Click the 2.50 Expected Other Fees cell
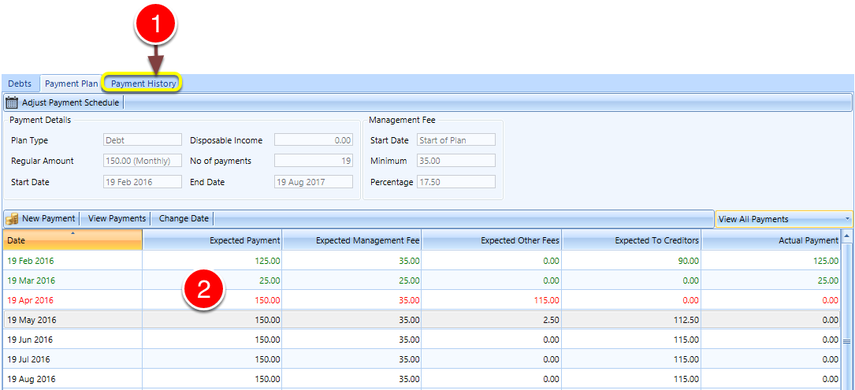Image resolution: width=855 pixels, height=390 pixels. [492, 320]
